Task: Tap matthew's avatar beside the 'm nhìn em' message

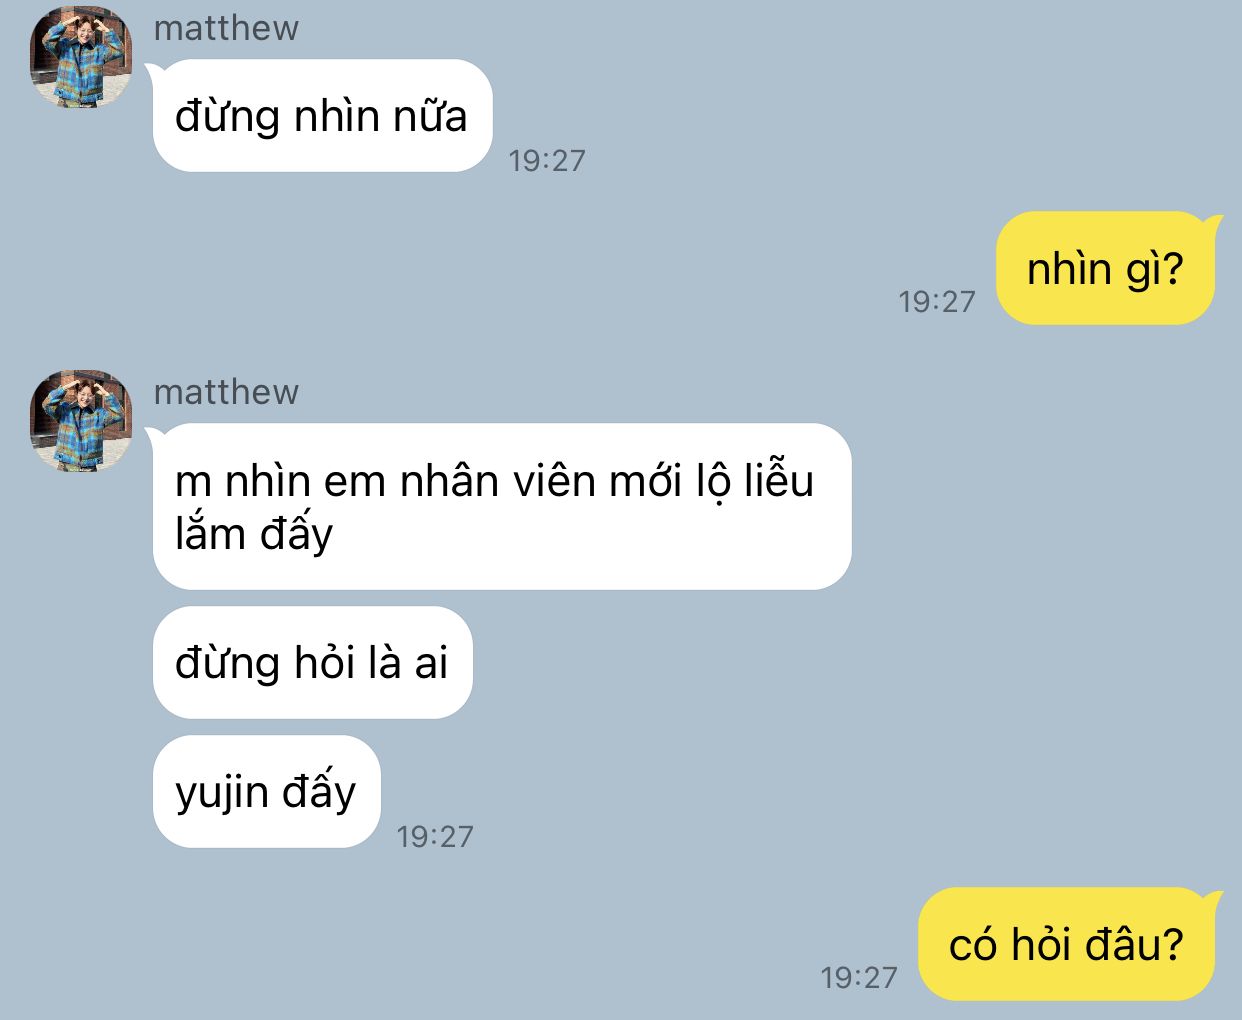Action: pyautogui.click(x=81, y=420)
